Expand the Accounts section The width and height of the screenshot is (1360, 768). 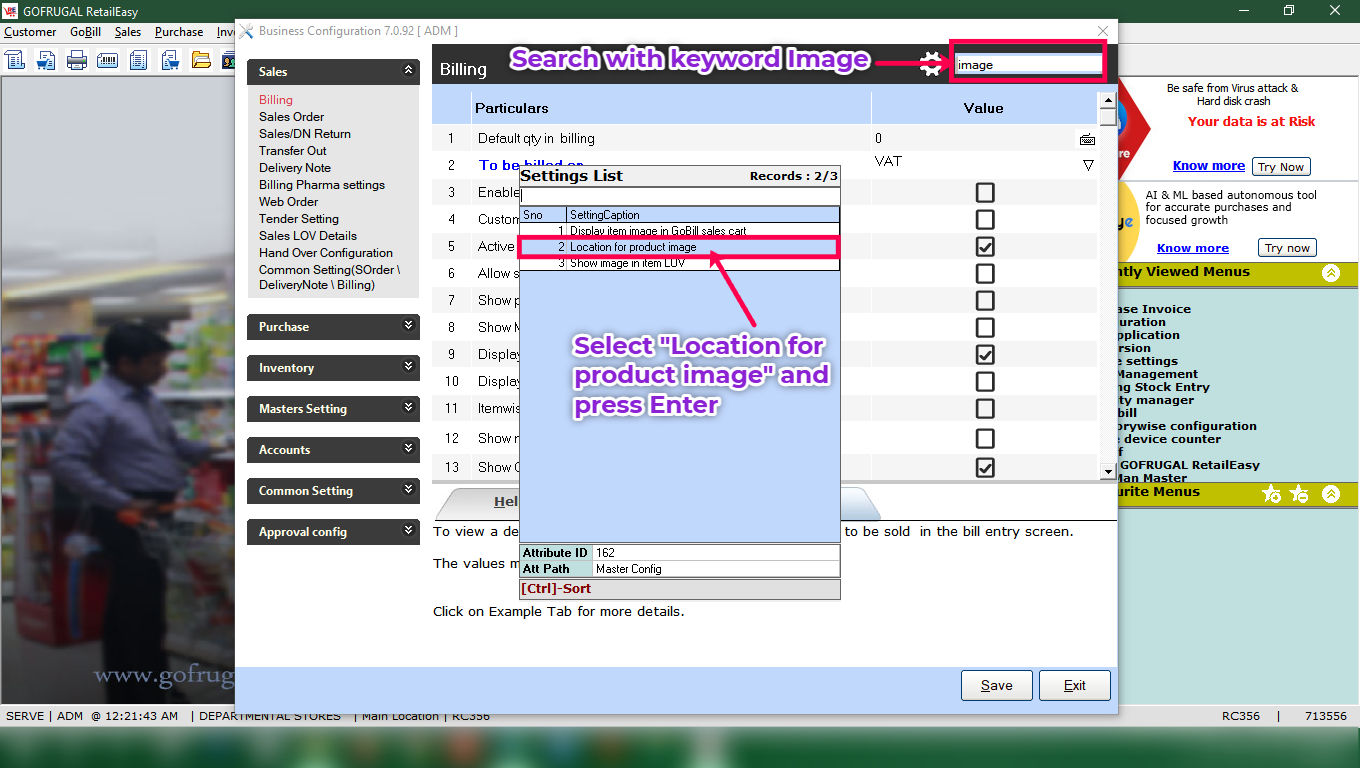[x=408, y=449]
